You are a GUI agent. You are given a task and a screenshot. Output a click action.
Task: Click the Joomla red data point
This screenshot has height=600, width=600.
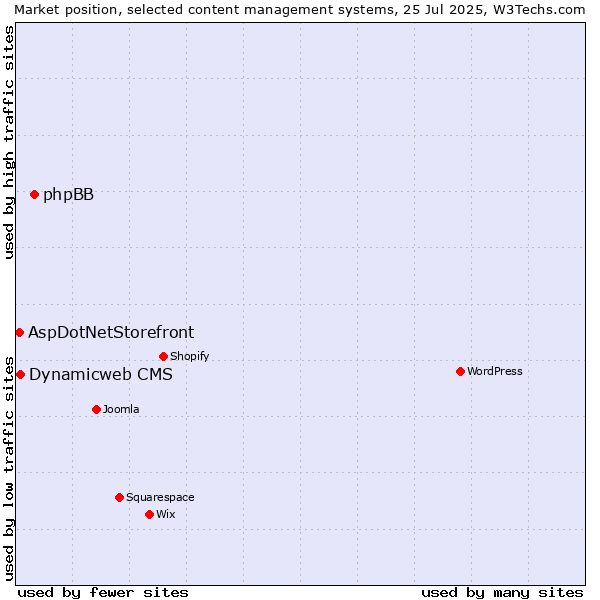click(x=96, y=410)
